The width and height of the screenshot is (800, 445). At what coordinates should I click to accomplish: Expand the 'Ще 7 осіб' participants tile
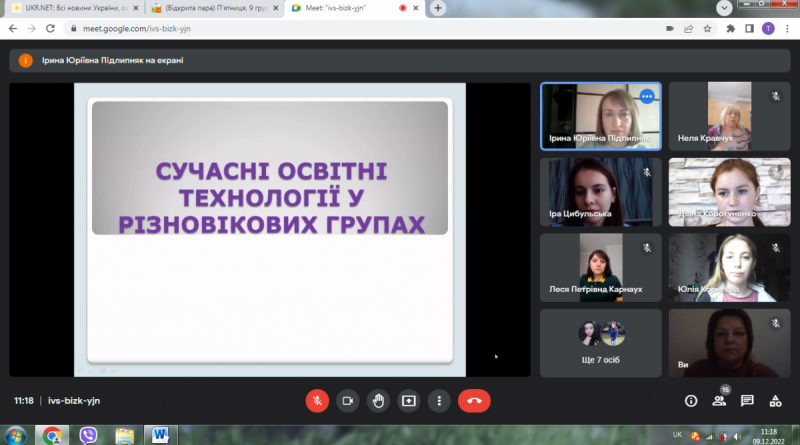pos(601,343)
